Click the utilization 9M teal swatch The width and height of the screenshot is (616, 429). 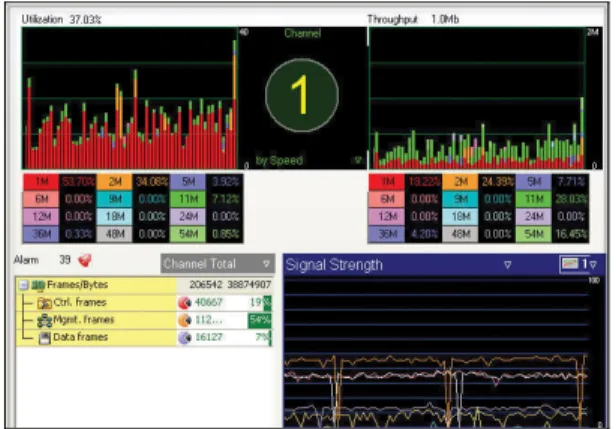115,199
